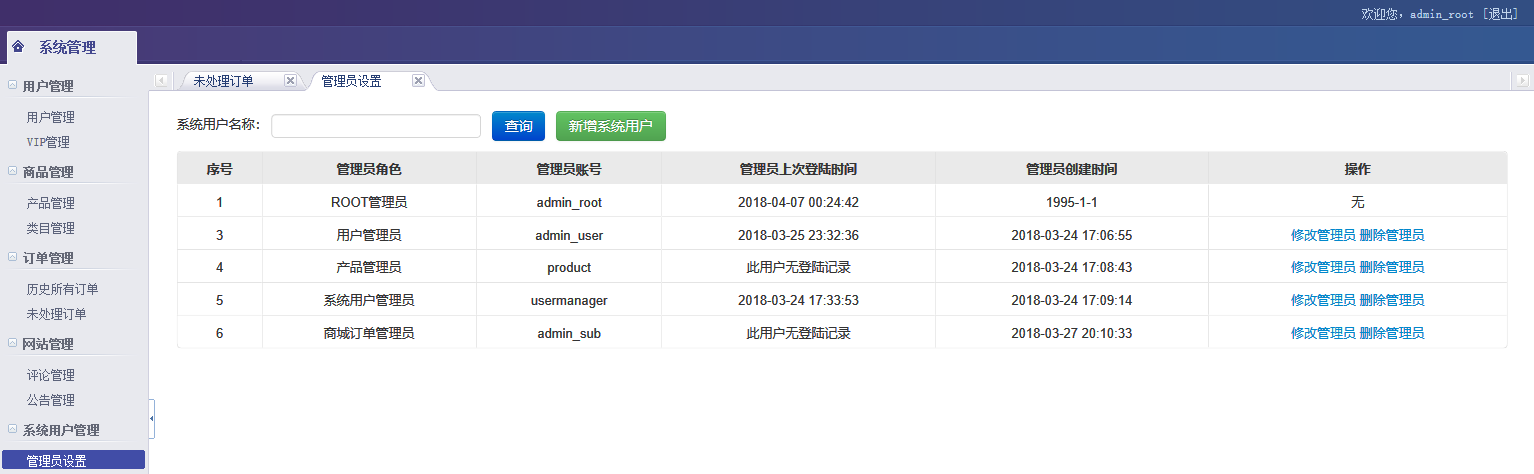Click 修改管理员 for admin_user

click(1323, 235)
